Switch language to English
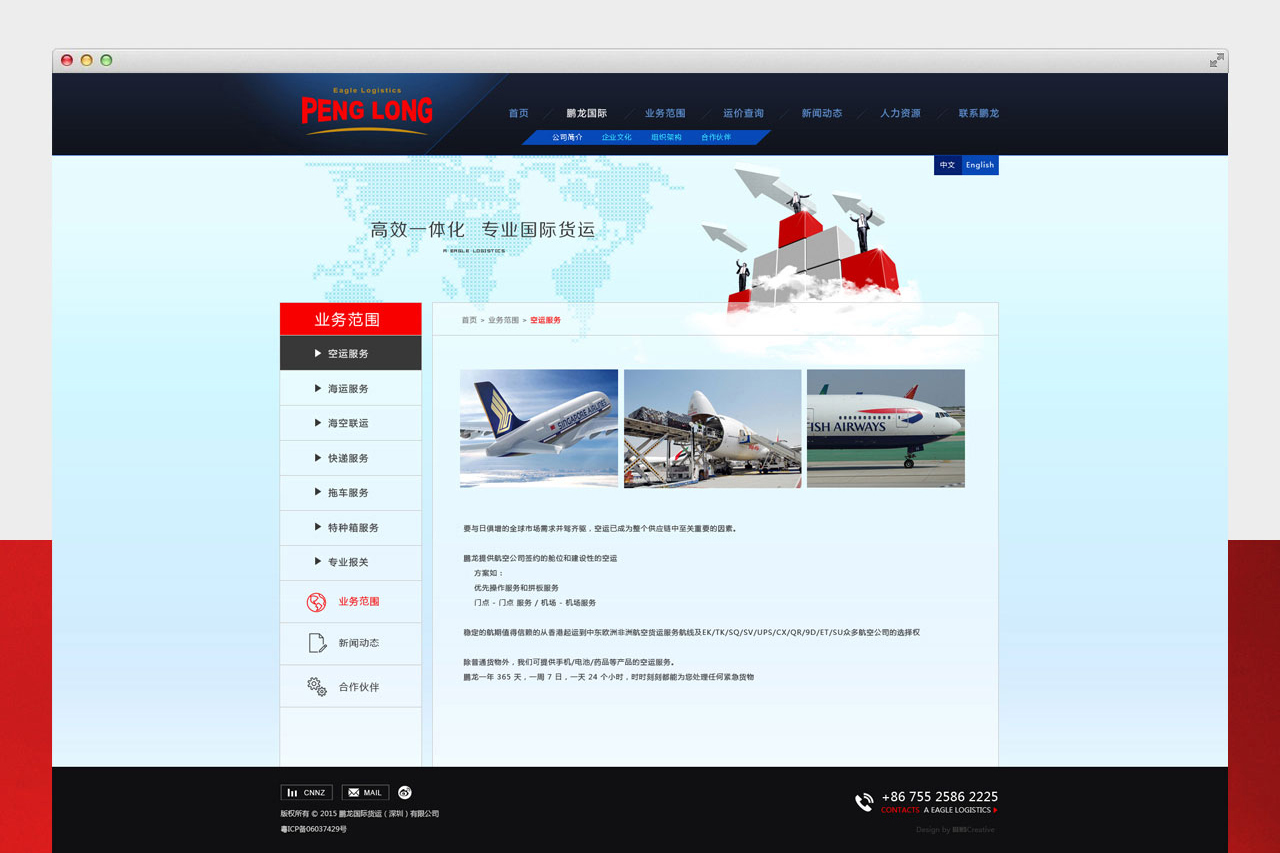1280x853 pixels. click(x=980, y=165)
